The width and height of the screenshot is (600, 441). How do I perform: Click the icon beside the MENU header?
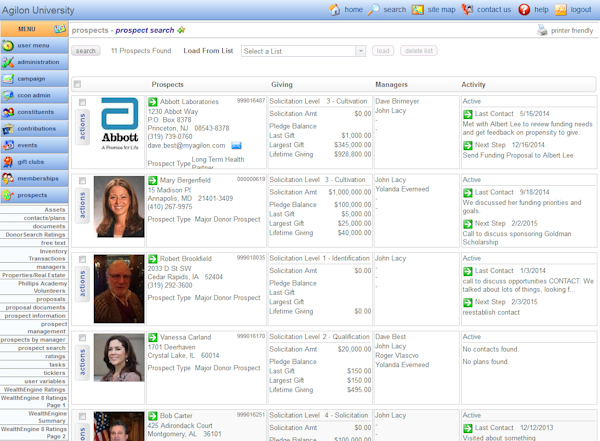[60, 29]
